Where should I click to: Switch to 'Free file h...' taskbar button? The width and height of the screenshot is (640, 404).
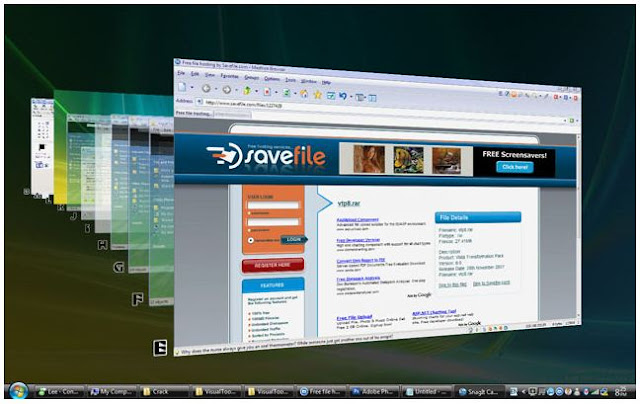click(322, 392)
